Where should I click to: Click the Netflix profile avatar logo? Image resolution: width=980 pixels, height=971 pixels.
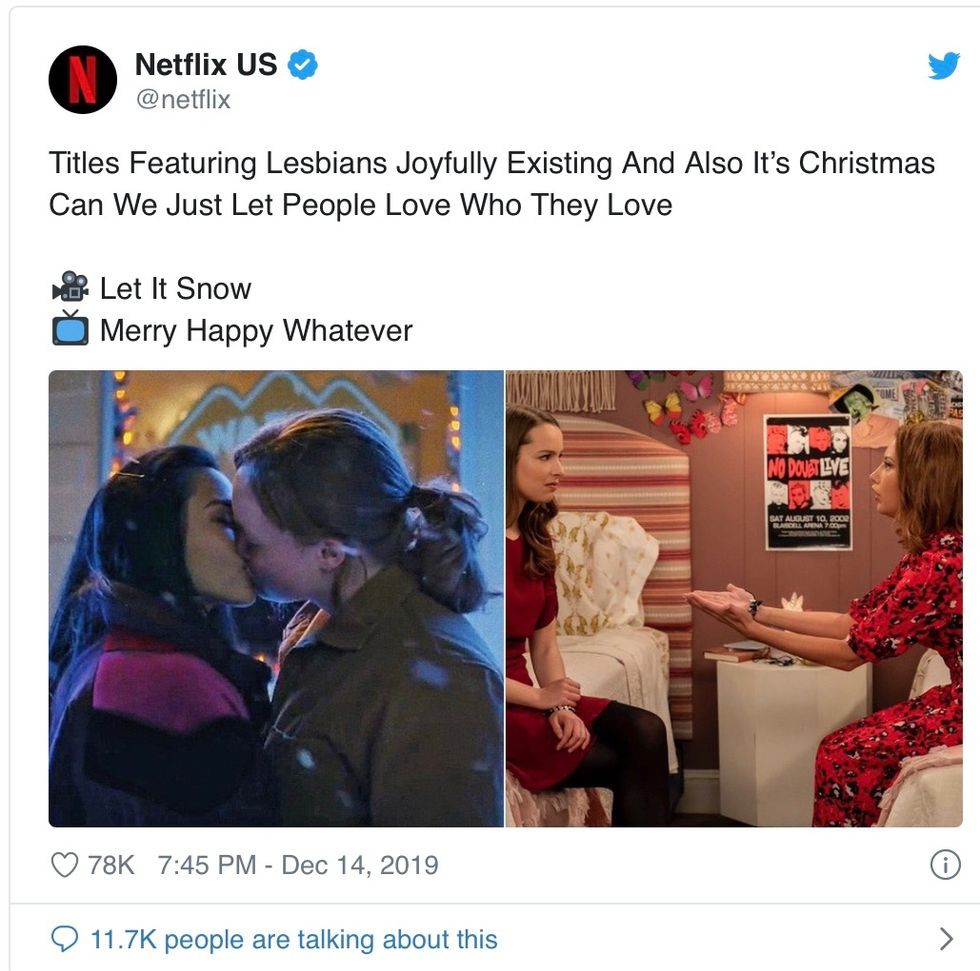point(82,79)
